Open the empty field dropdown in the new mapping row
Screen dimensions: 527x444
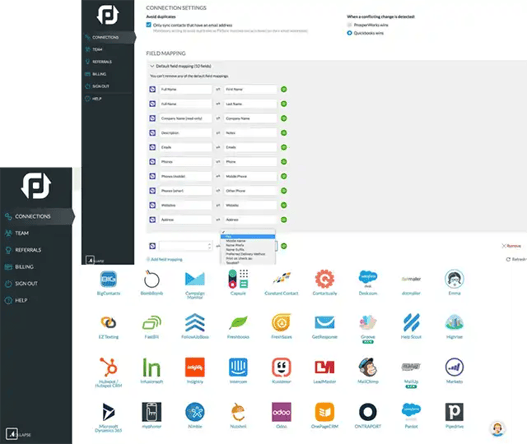pyautogui.click(x=185, y=246)
